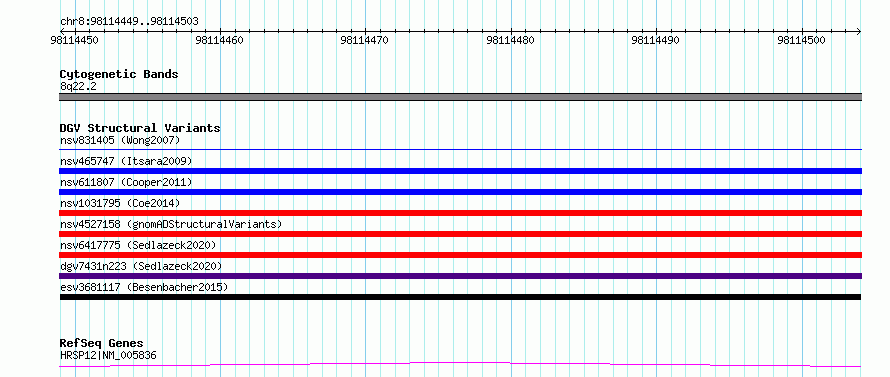Click the blue bar for nsv465747
890x377 pixels.
click(x=460, y=171)
